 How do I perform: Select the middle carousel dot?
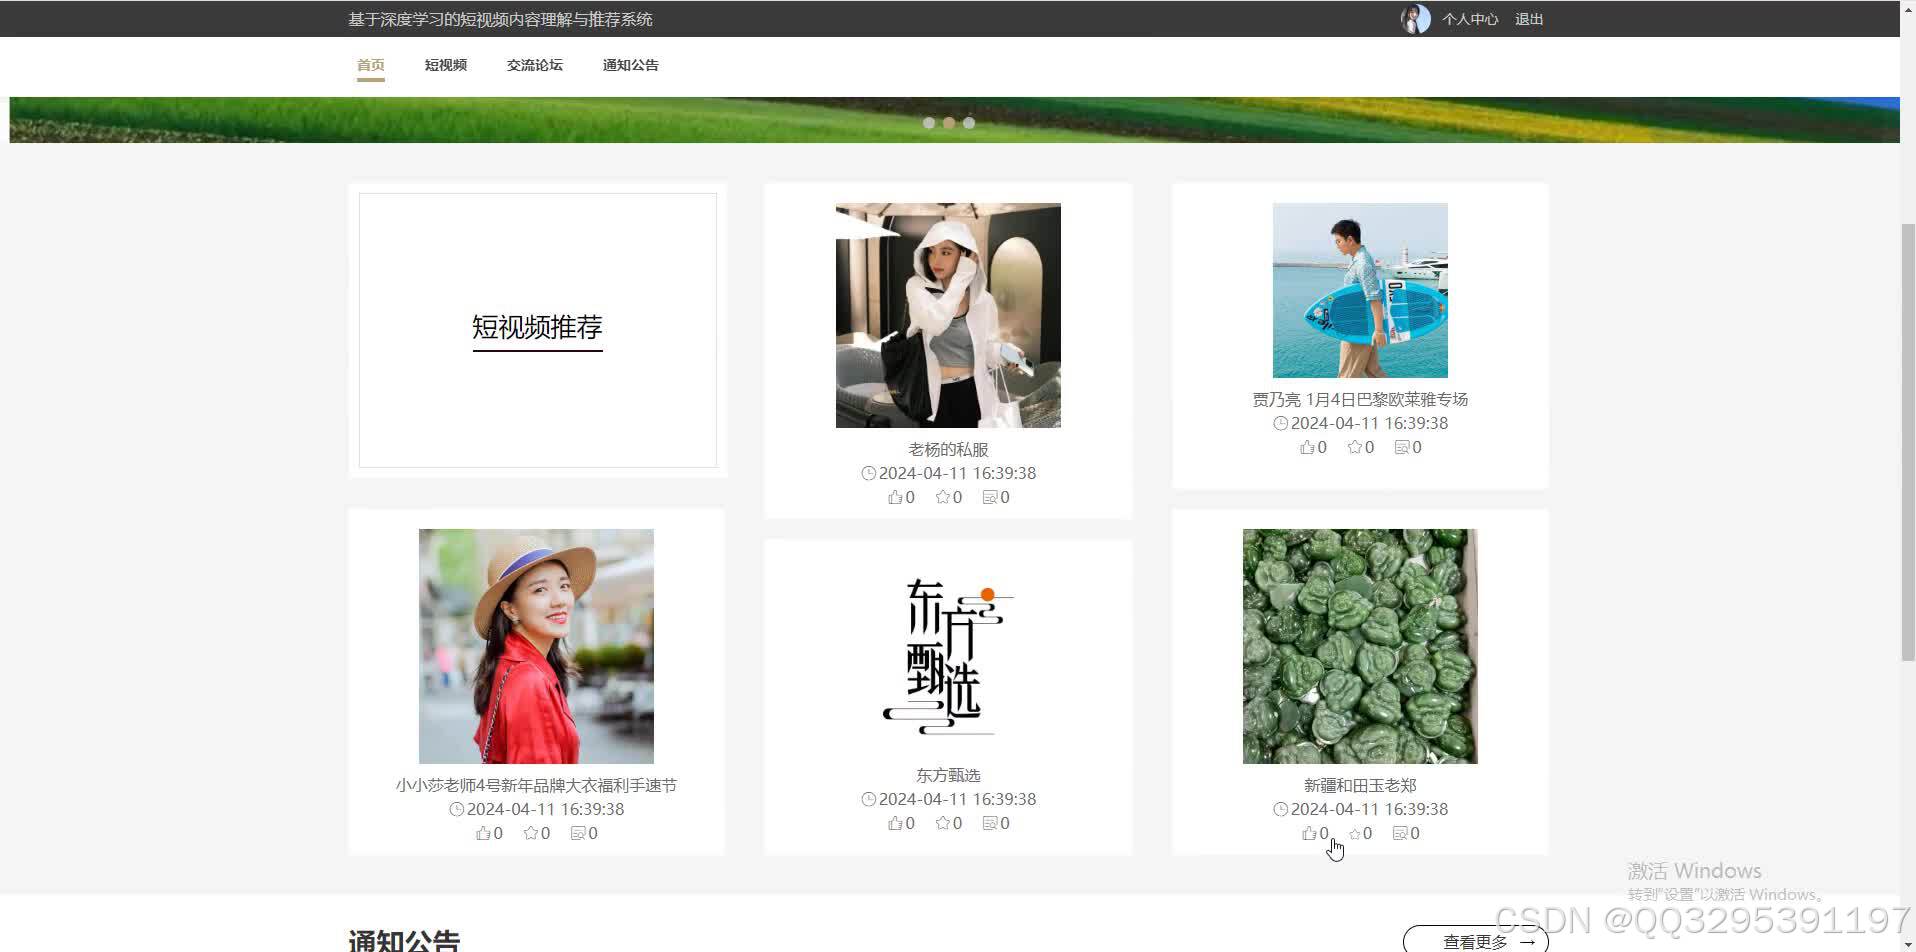949,123
